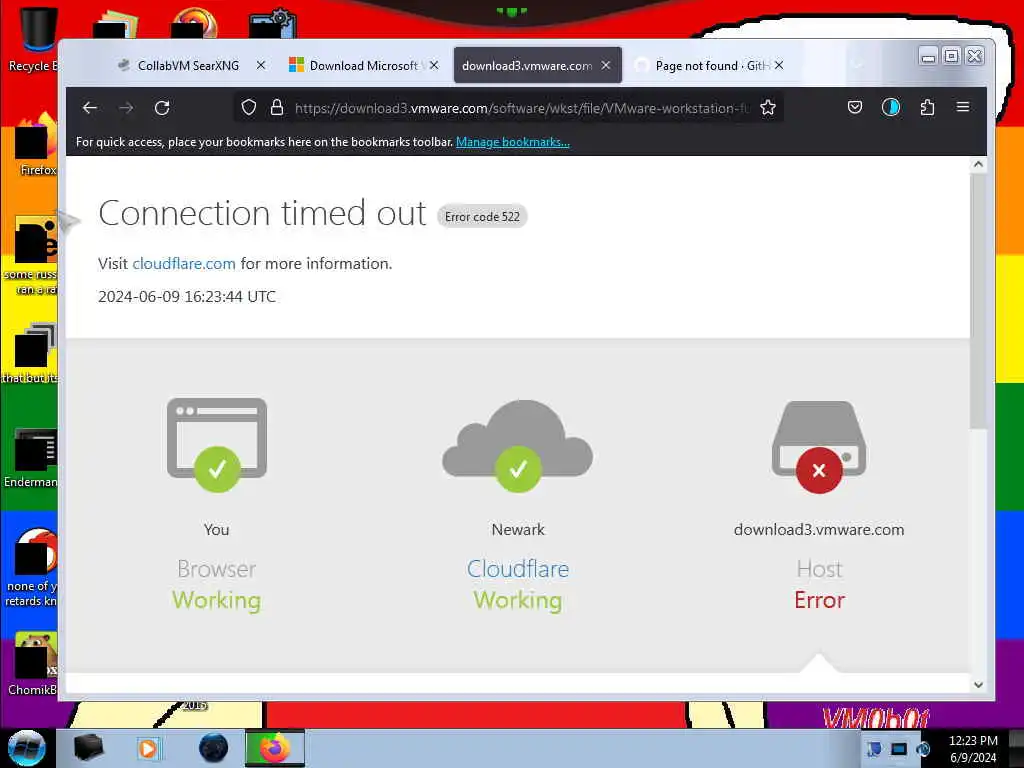Click the host server error icon
Viewport: 1024px width, 768px height.
pos(819,448)
